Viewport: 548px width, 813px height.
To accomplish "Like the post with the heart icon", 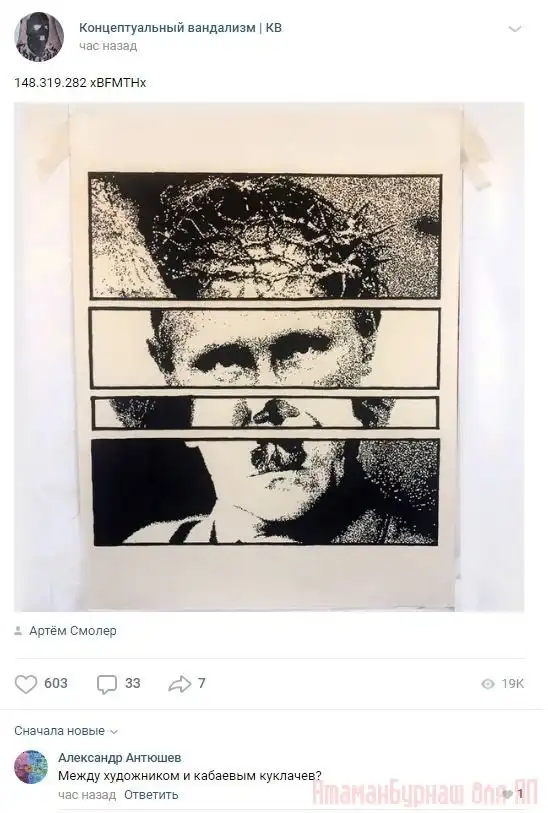I will (25, 684).
